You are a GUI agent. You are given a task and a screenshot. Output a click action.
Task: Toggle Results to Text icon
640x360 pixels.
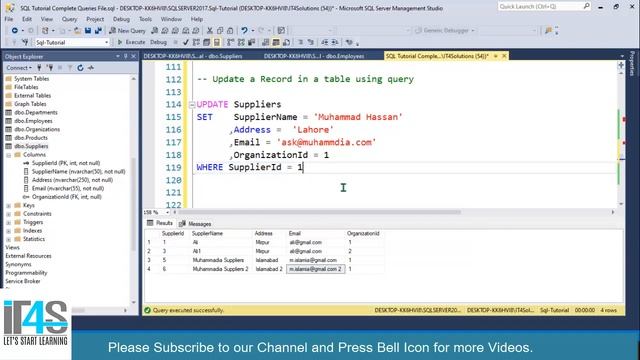click(x=266, y=42)
